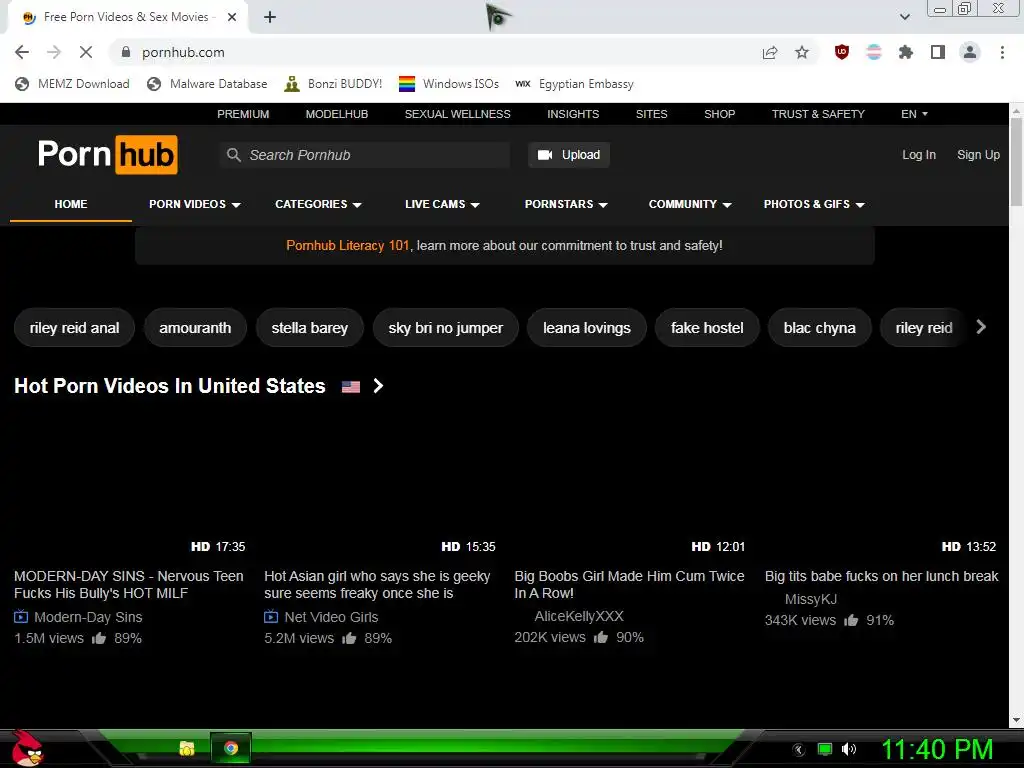Viewport: 1024px width, 768px height.
Task: Open the tab search chevron
Action: (904, 17)
